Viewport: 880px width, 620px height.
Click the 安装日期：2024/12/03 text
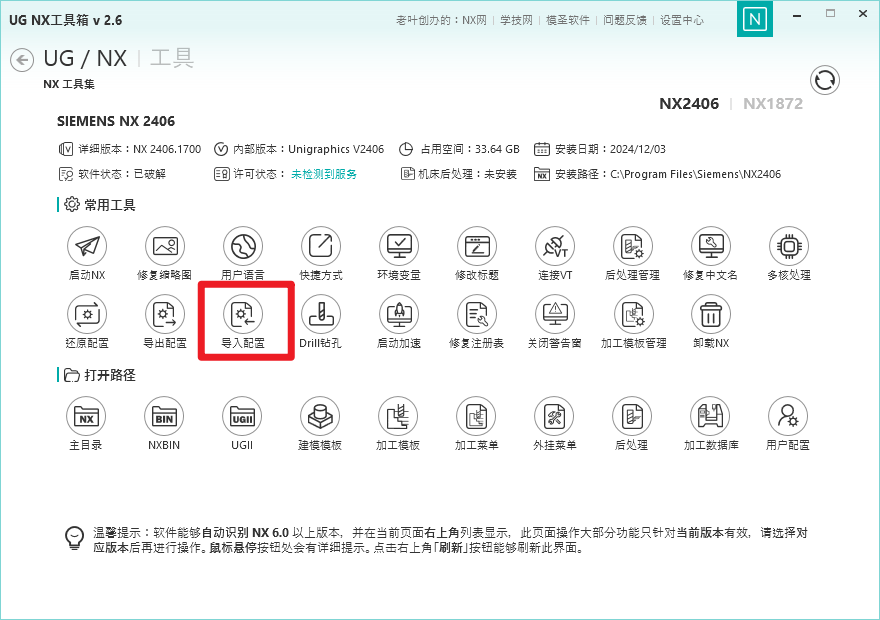[610, 149]
